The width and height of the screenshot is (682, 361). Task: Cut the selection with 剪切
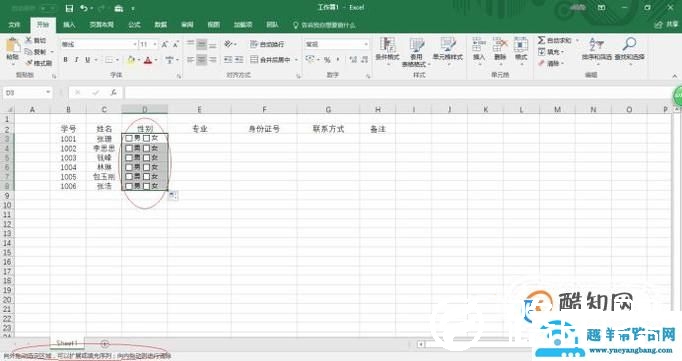pos(36,40)
